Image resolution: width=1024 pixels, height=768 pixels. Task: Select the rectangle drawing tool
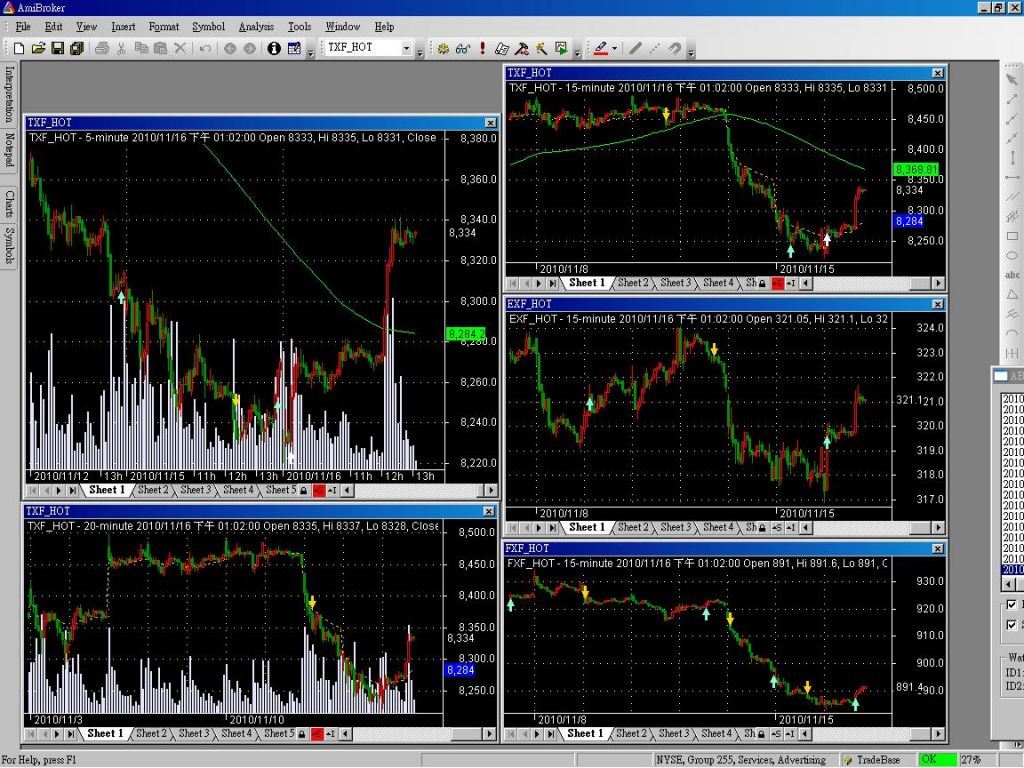tap(1012, 236)
